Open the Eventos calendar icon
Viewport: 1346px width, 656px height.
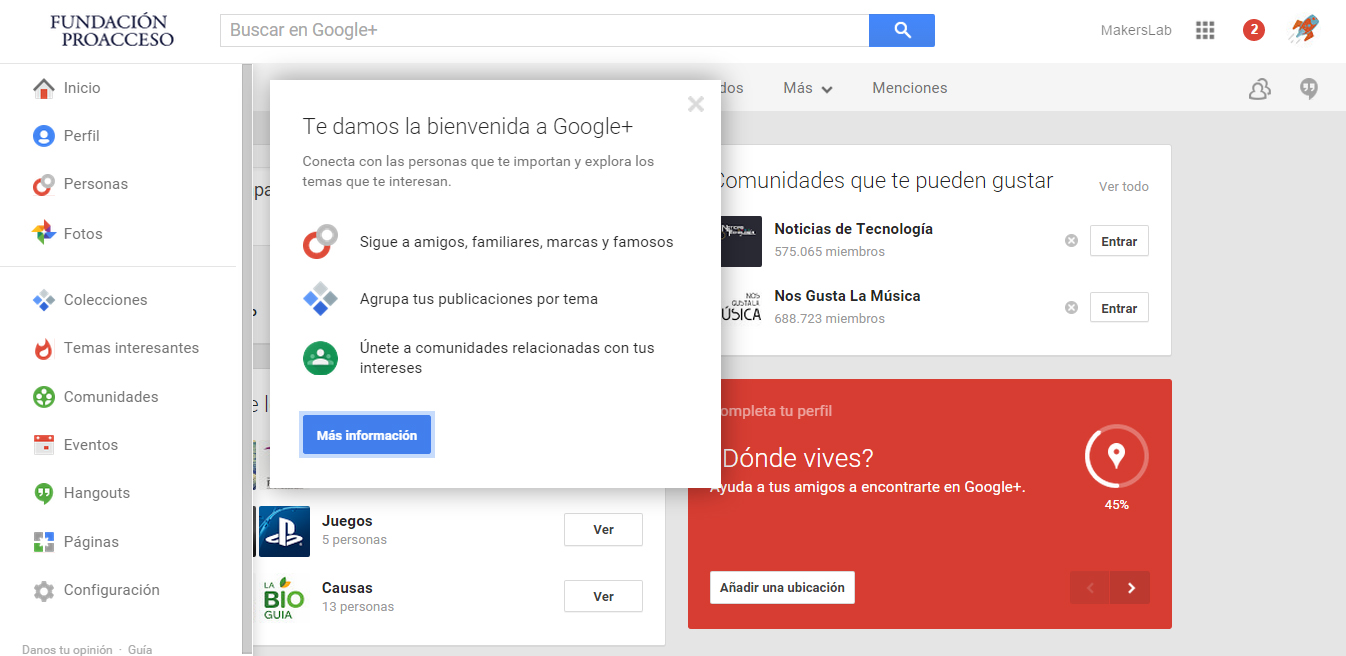(43, 445)
